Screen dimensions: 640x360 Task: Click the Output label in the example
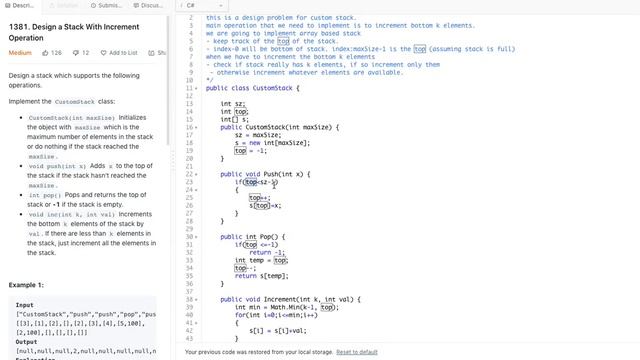click(x=26, y=342)
